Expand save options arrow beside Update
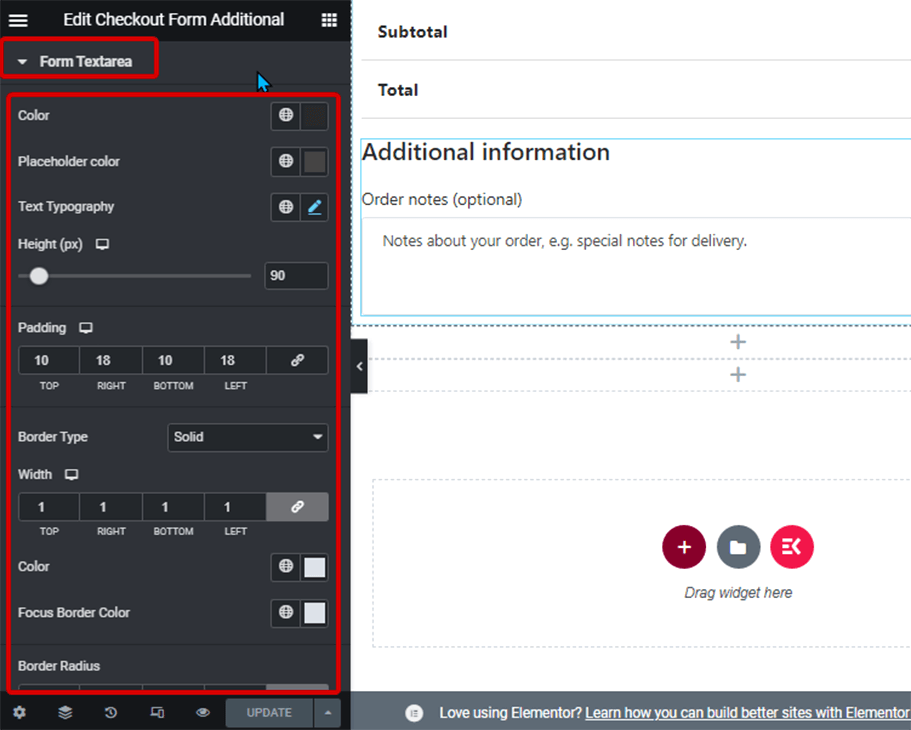This screenshot has width=911, height=730. (328, 713)
